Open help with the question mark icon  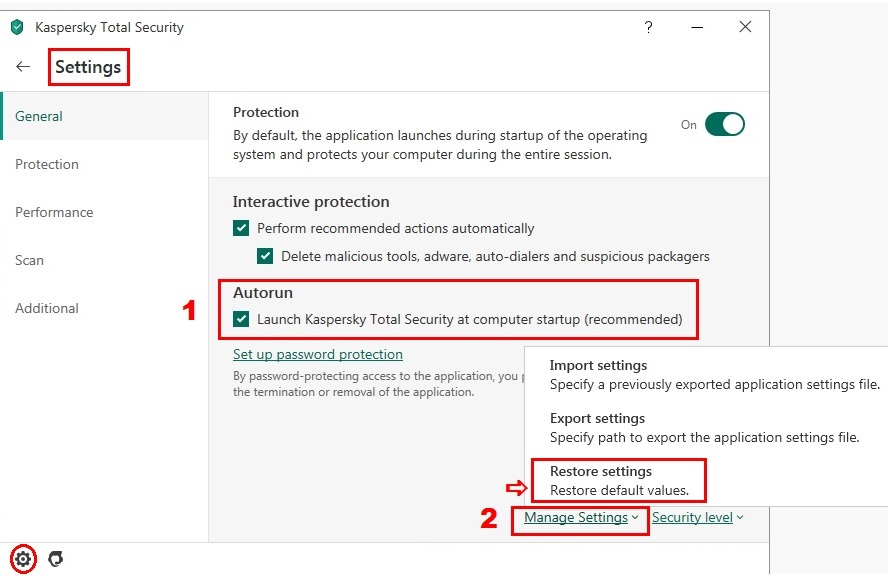[x=649, y=27]
